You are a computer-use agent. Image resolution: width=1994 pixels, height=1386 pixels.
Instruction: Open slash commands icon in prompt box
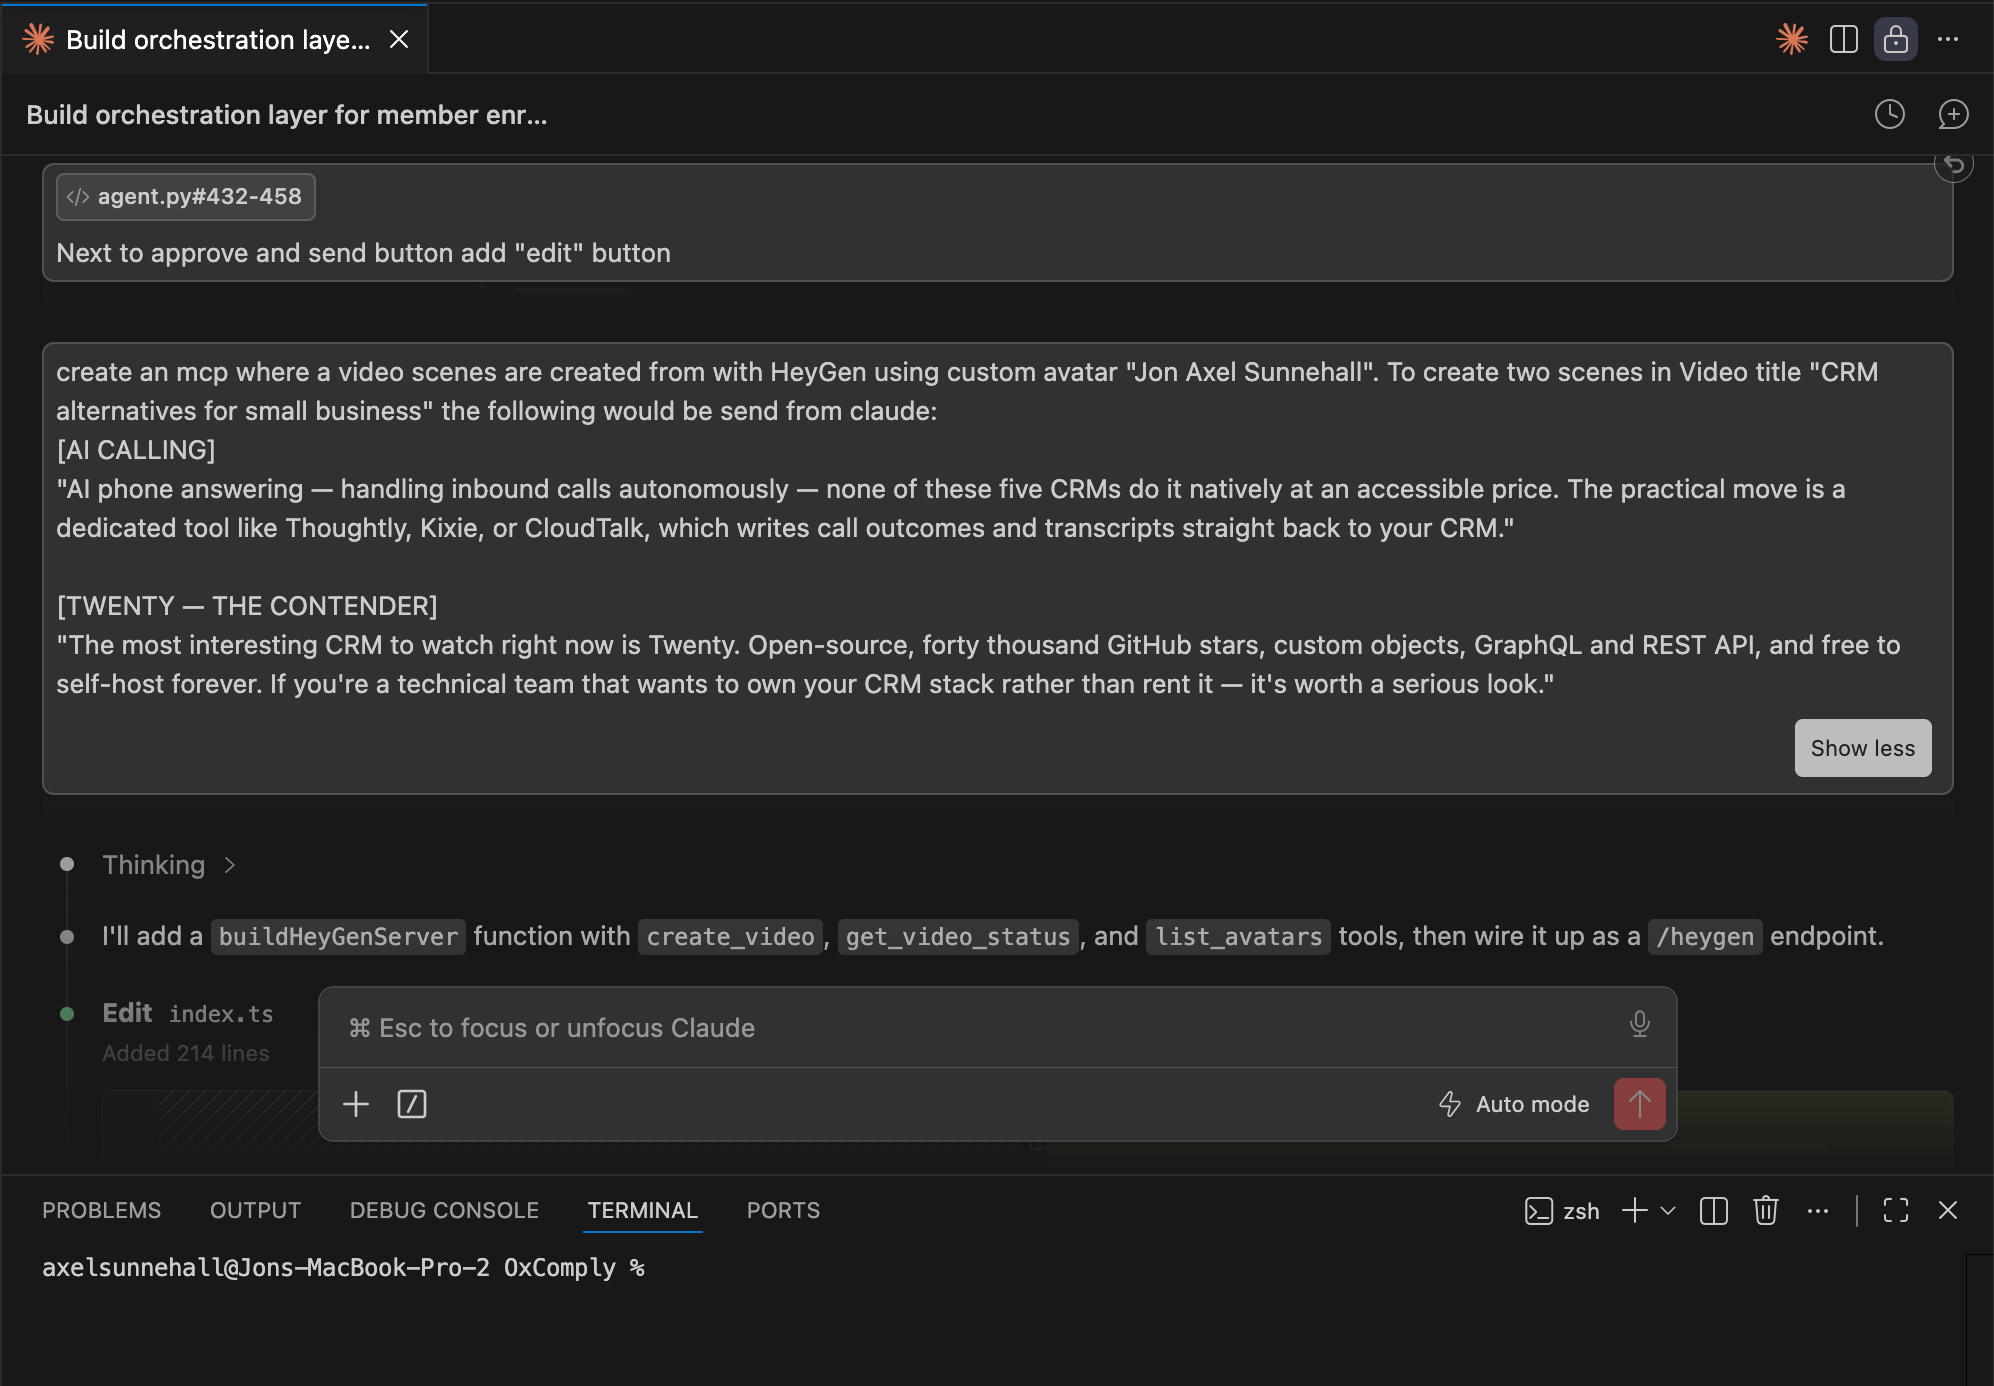pos(412,1104)
